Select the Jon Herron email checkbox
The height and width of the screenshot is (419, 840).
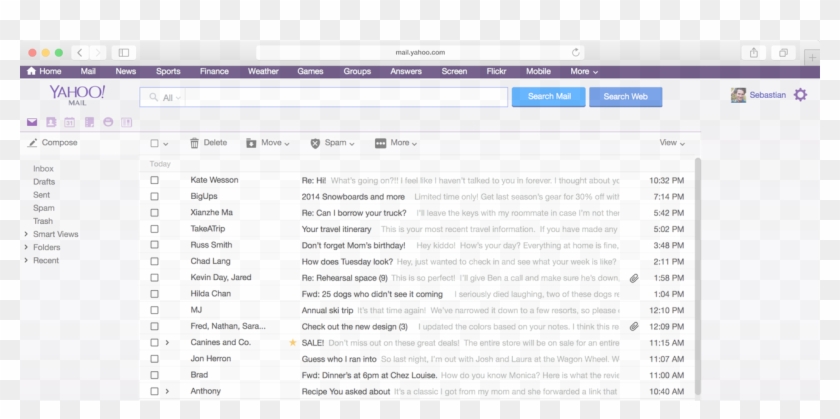click(154, 358)
